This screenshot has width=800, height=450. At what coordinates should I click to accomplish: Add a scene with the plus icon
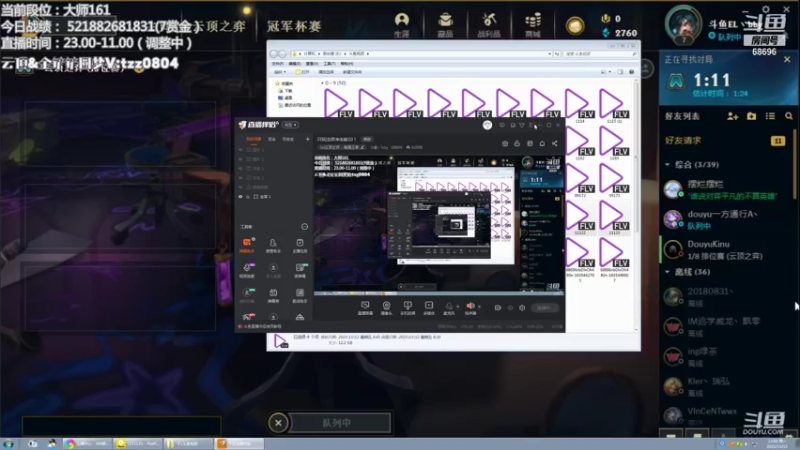click(307, 139)
